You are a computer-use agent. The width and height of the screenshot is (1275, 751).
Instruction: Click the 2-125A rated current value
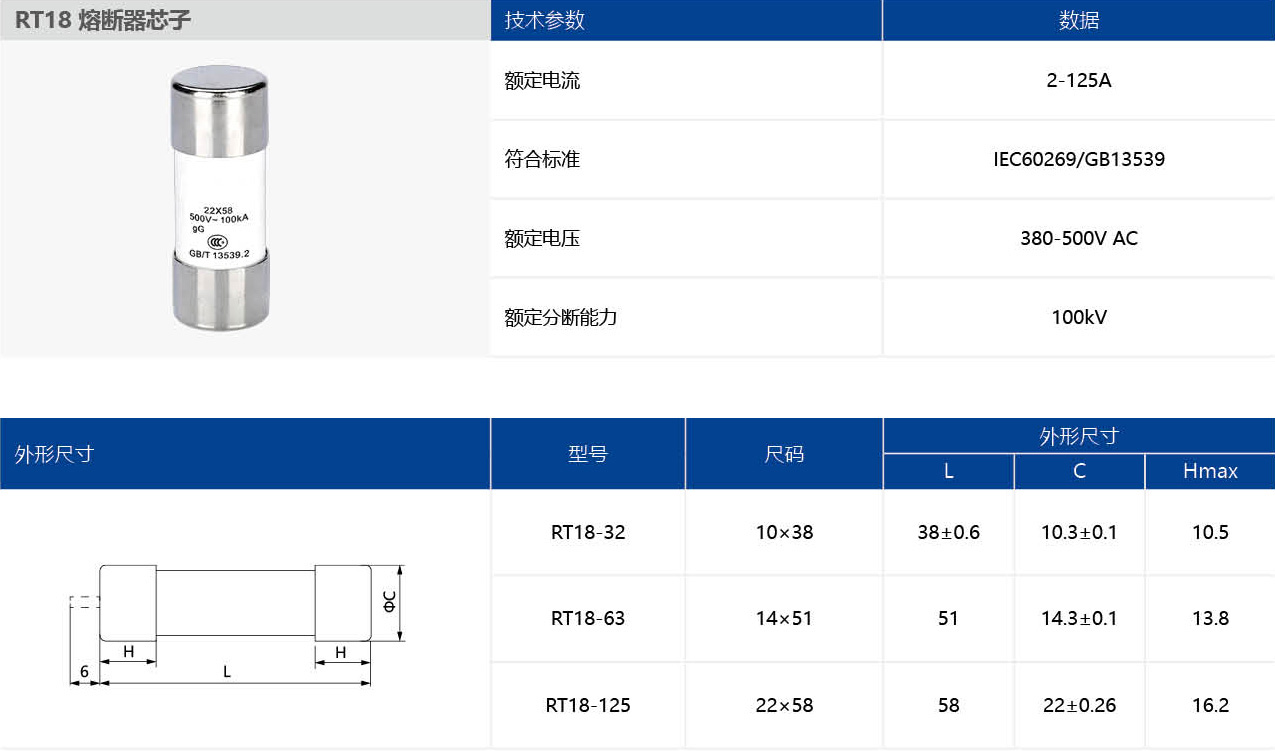[x=1078, y=80]
